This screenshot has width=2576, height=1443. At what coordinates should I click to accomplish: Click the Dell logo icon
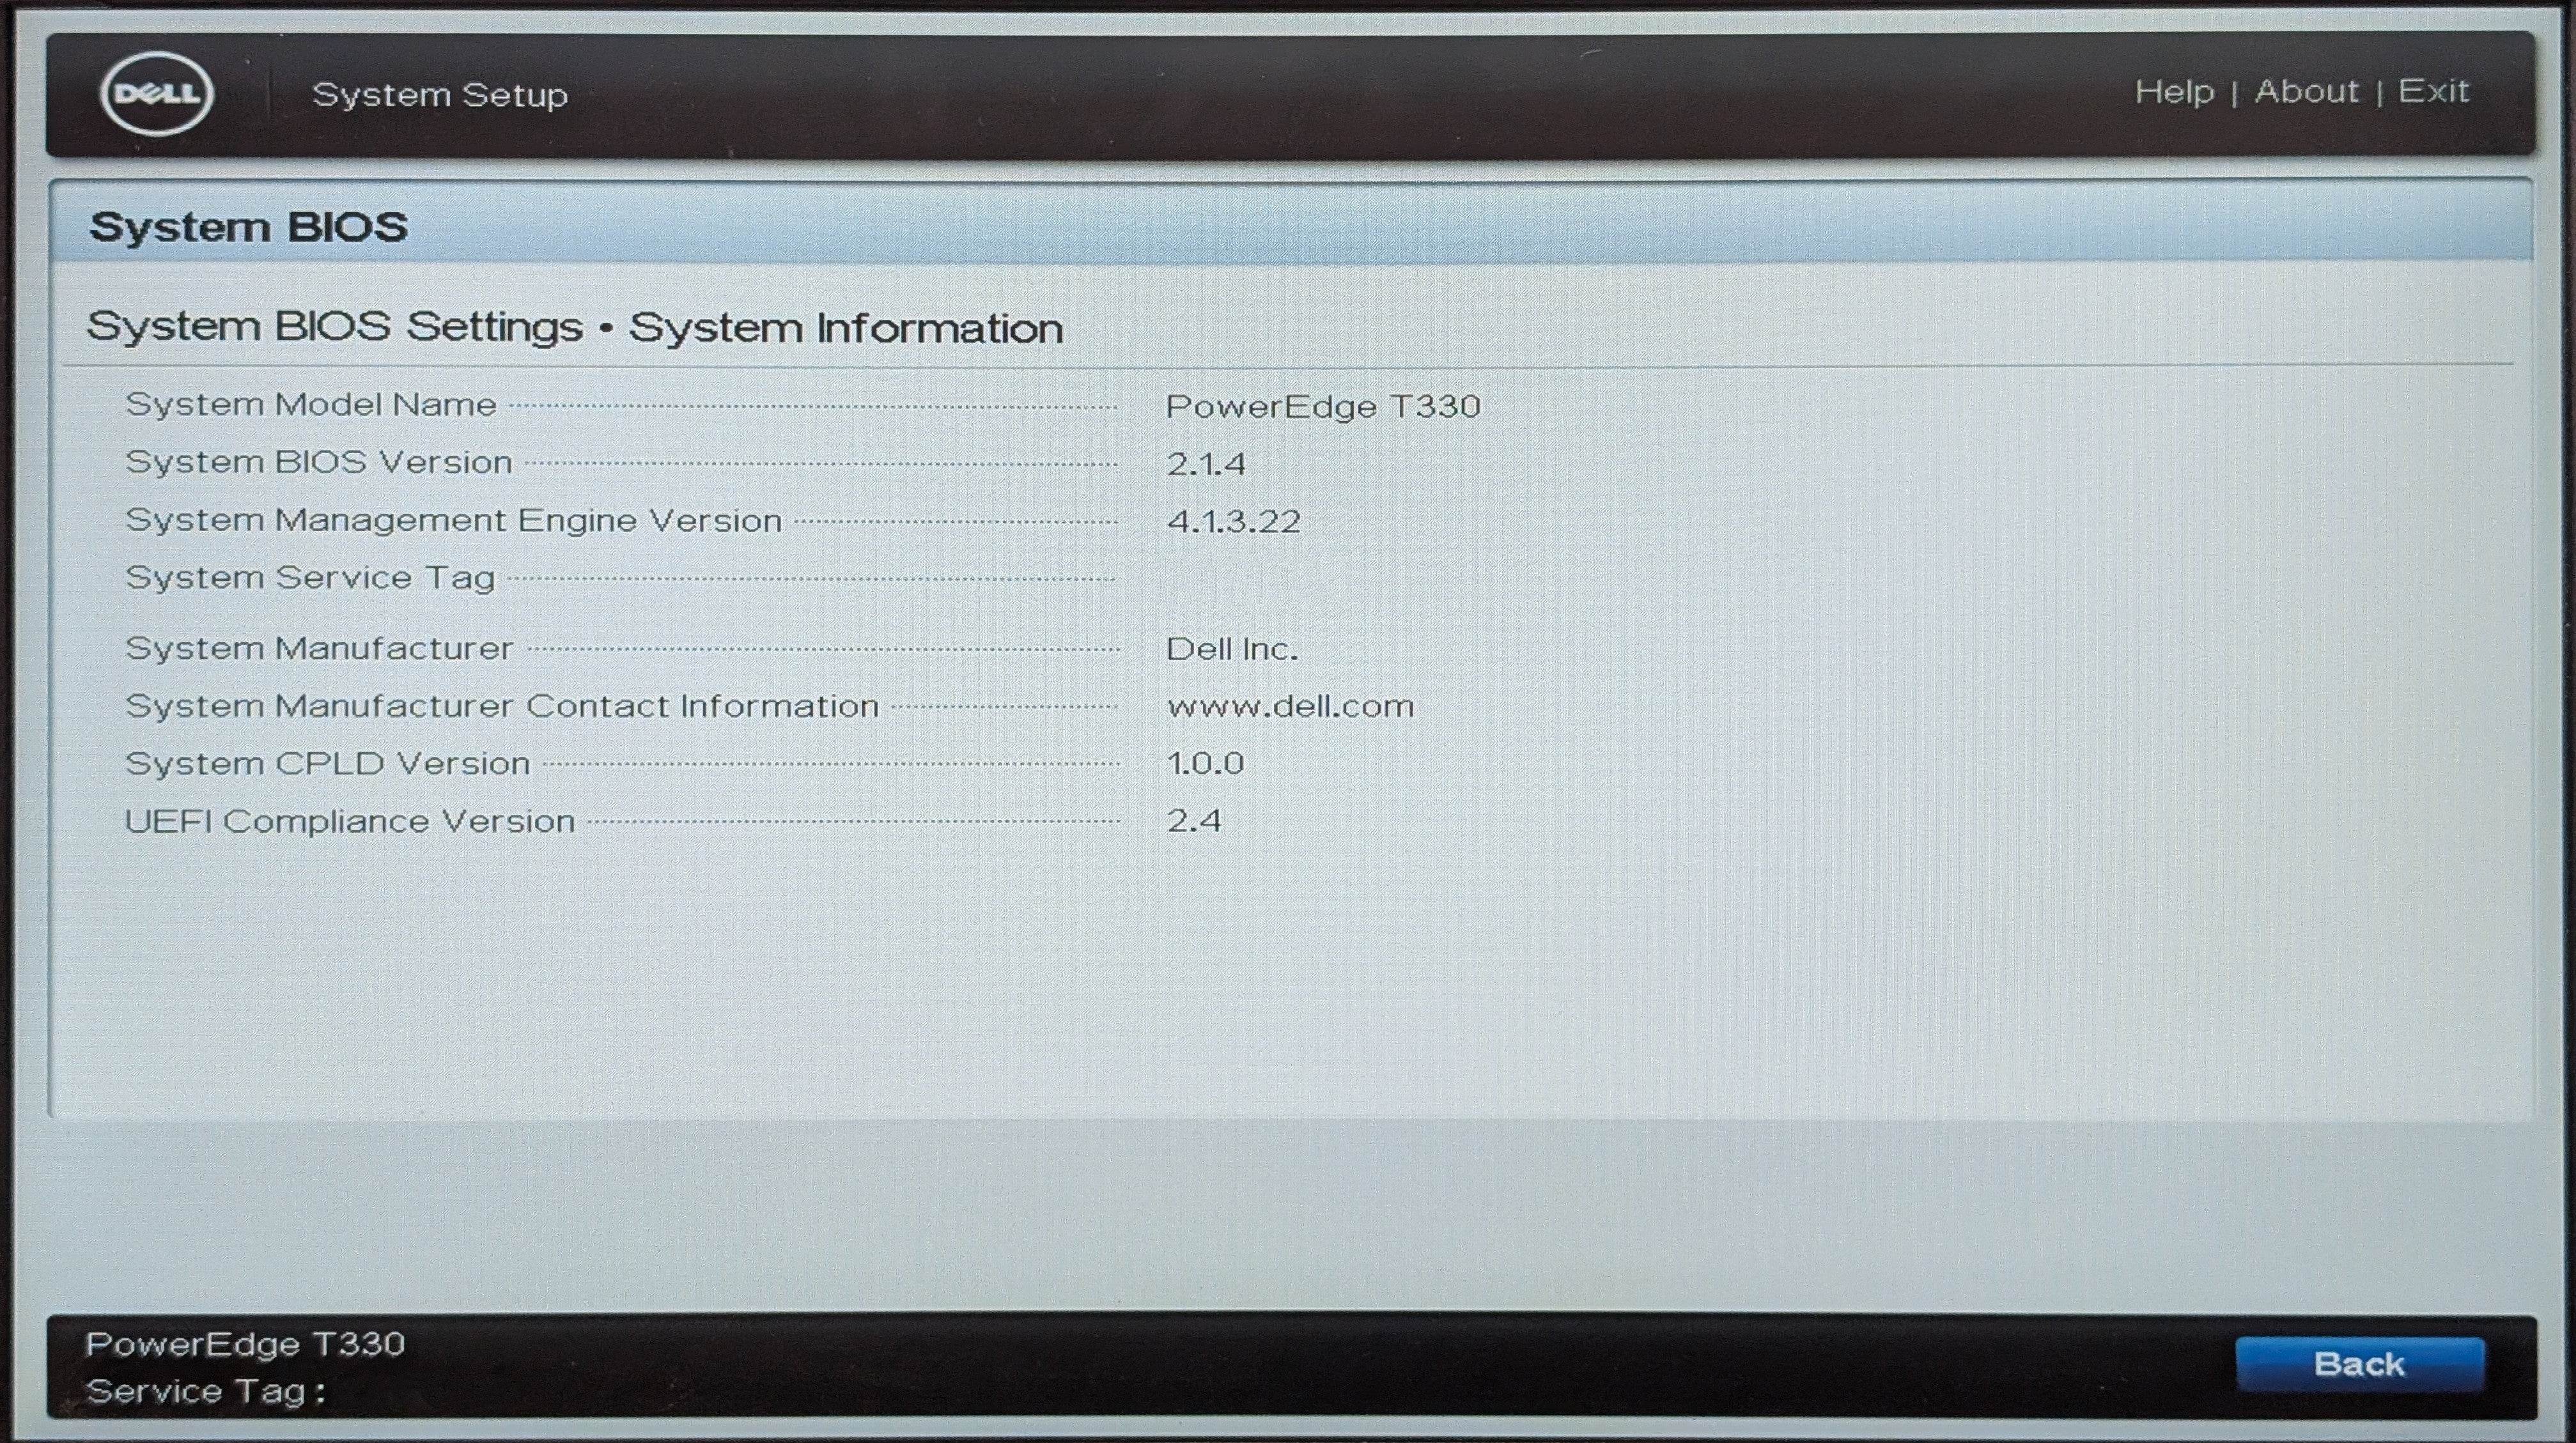tap(157, 94)
